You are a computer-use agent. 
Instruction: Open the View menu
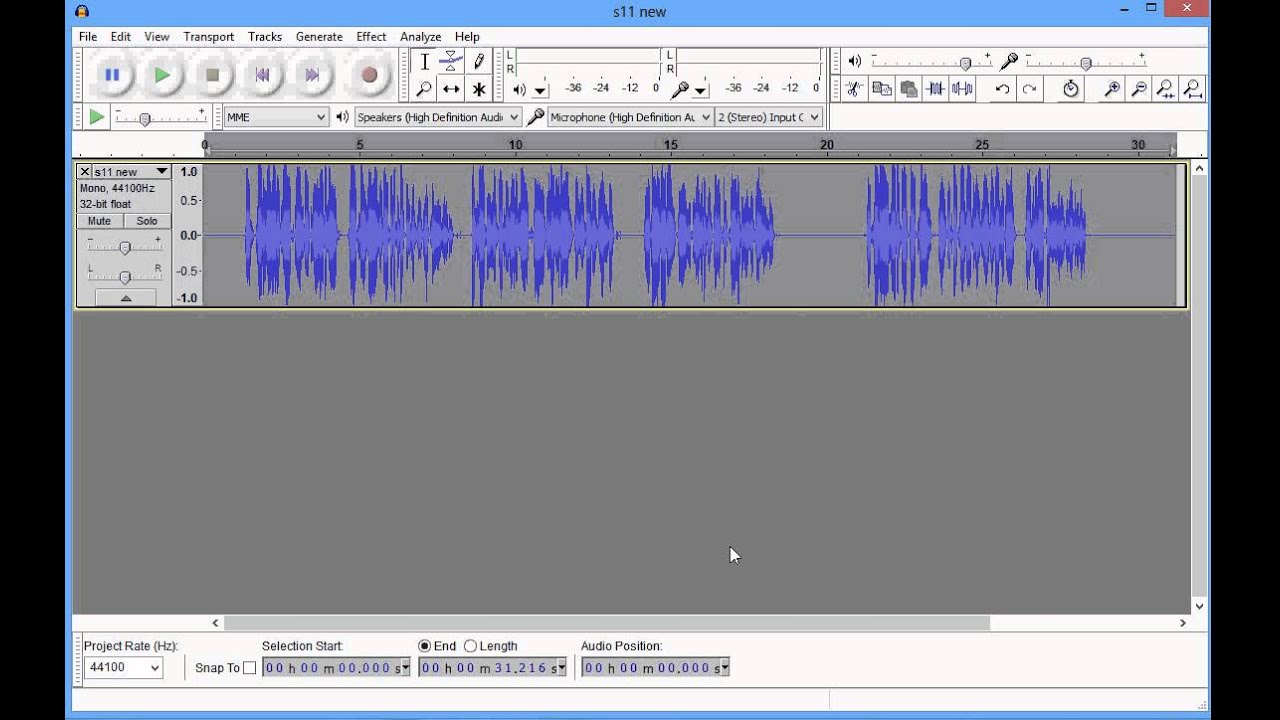tap(157, 36)
